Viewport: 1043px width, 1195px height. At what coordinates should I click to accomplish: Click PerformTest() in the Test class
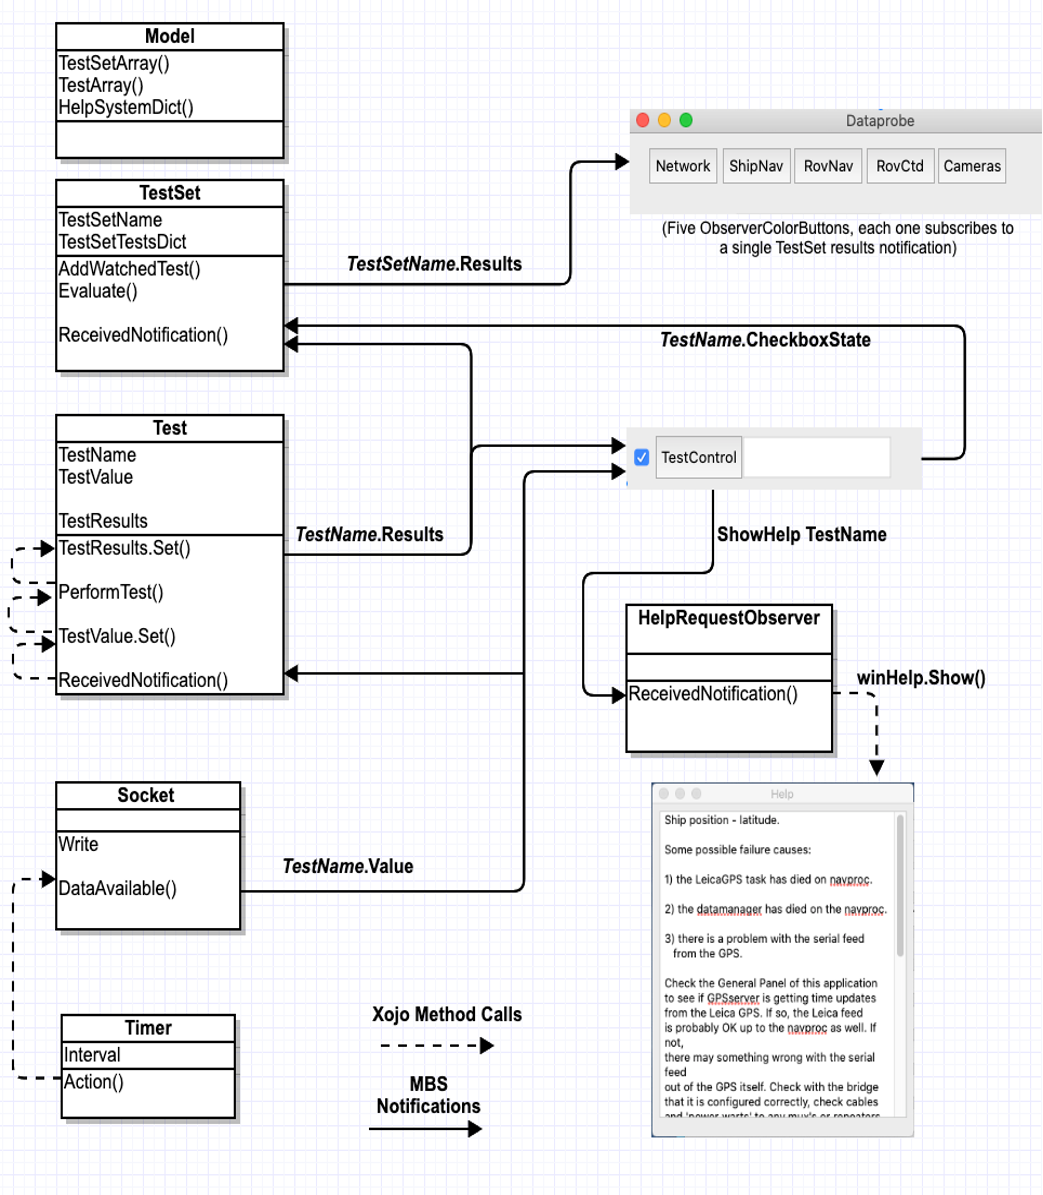(111, 592)
